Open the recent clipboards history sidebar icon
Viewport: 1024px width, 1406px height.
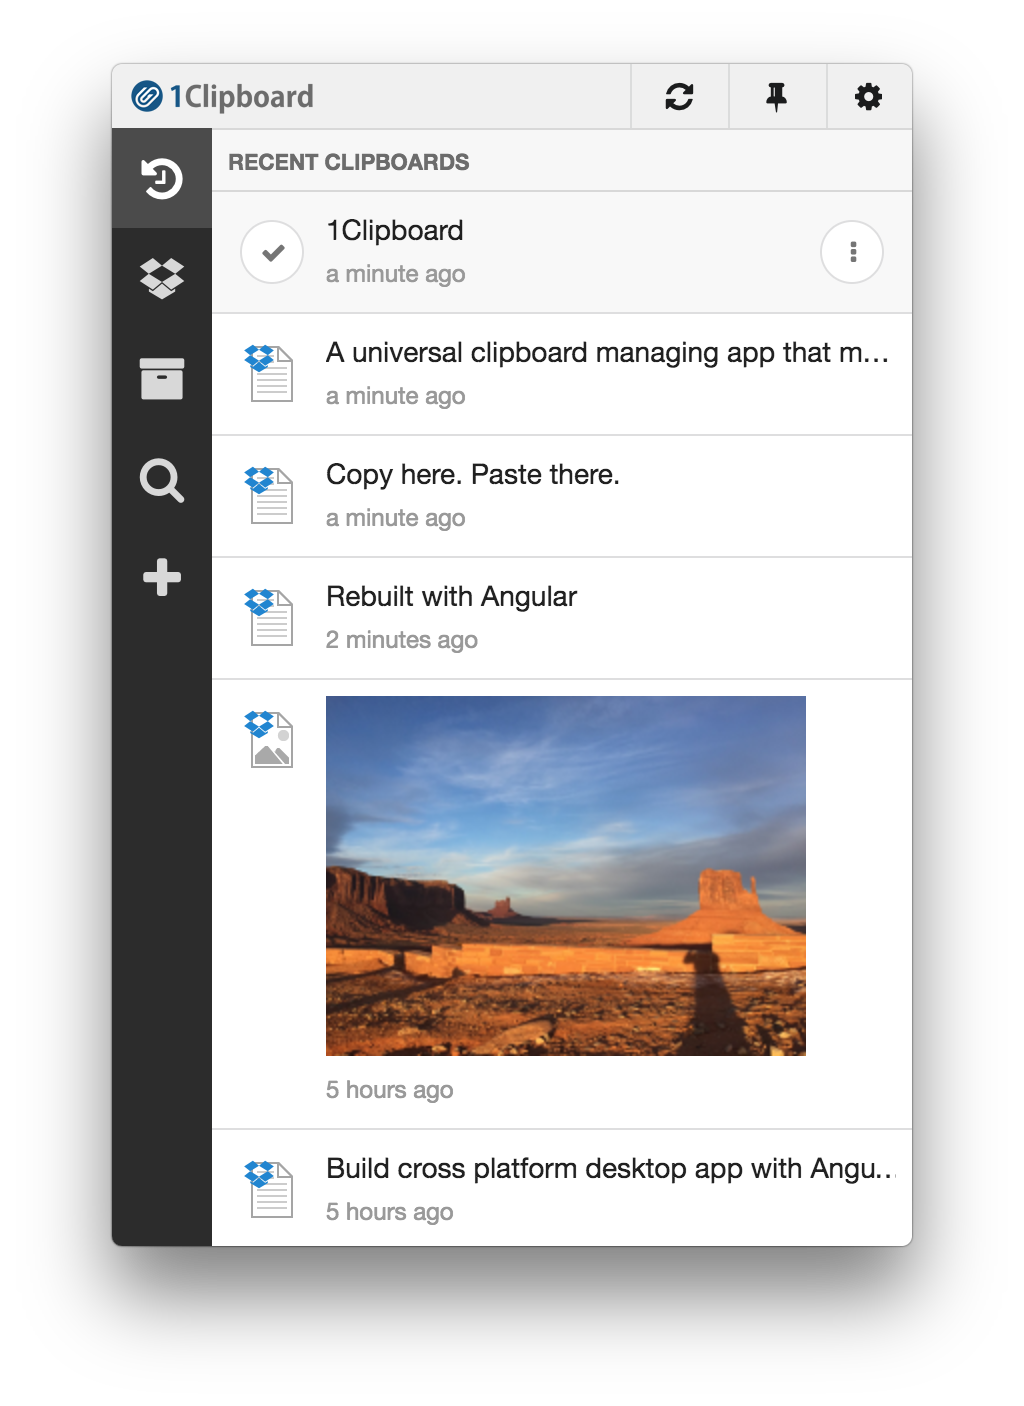[162, 179]
